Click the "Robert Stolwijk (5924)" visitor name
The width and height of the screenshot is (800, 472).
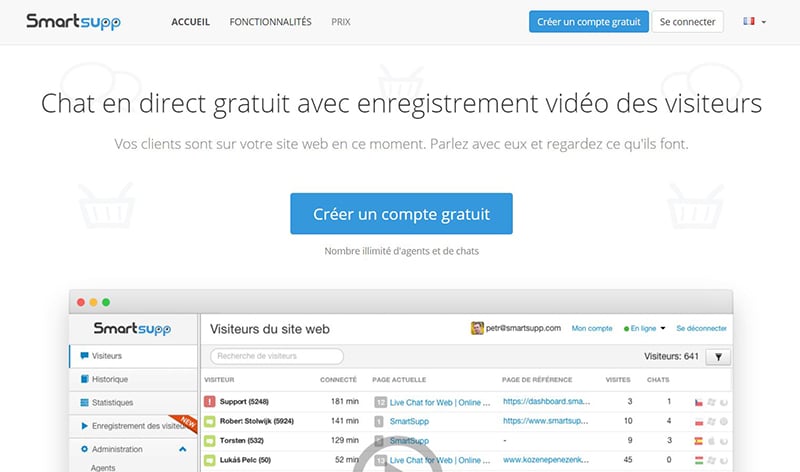pyautogui.click(x=257, y=421)
